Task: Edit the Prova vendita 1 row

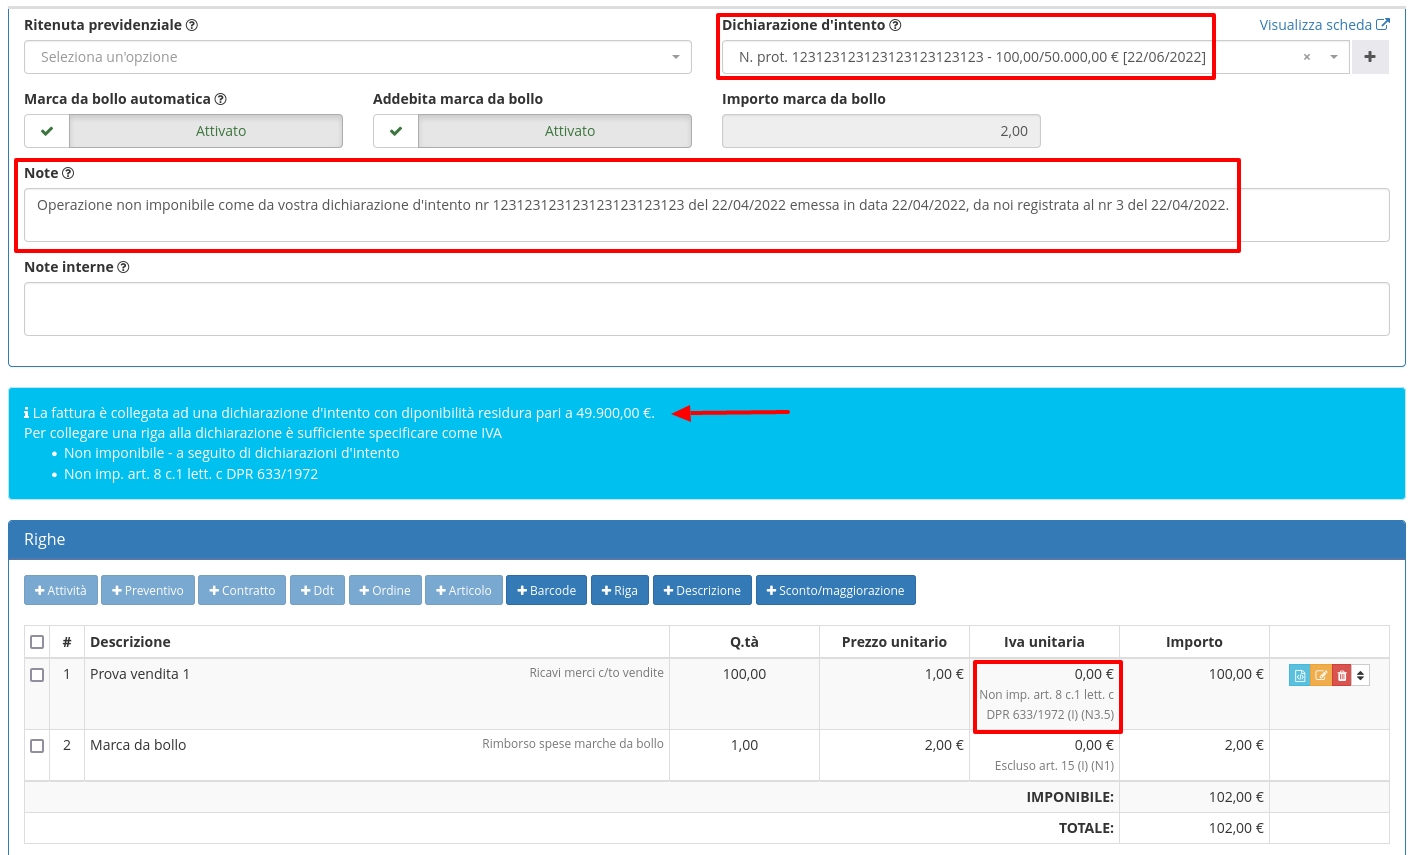Action: pyautogui.click(x=1321, y=676)
